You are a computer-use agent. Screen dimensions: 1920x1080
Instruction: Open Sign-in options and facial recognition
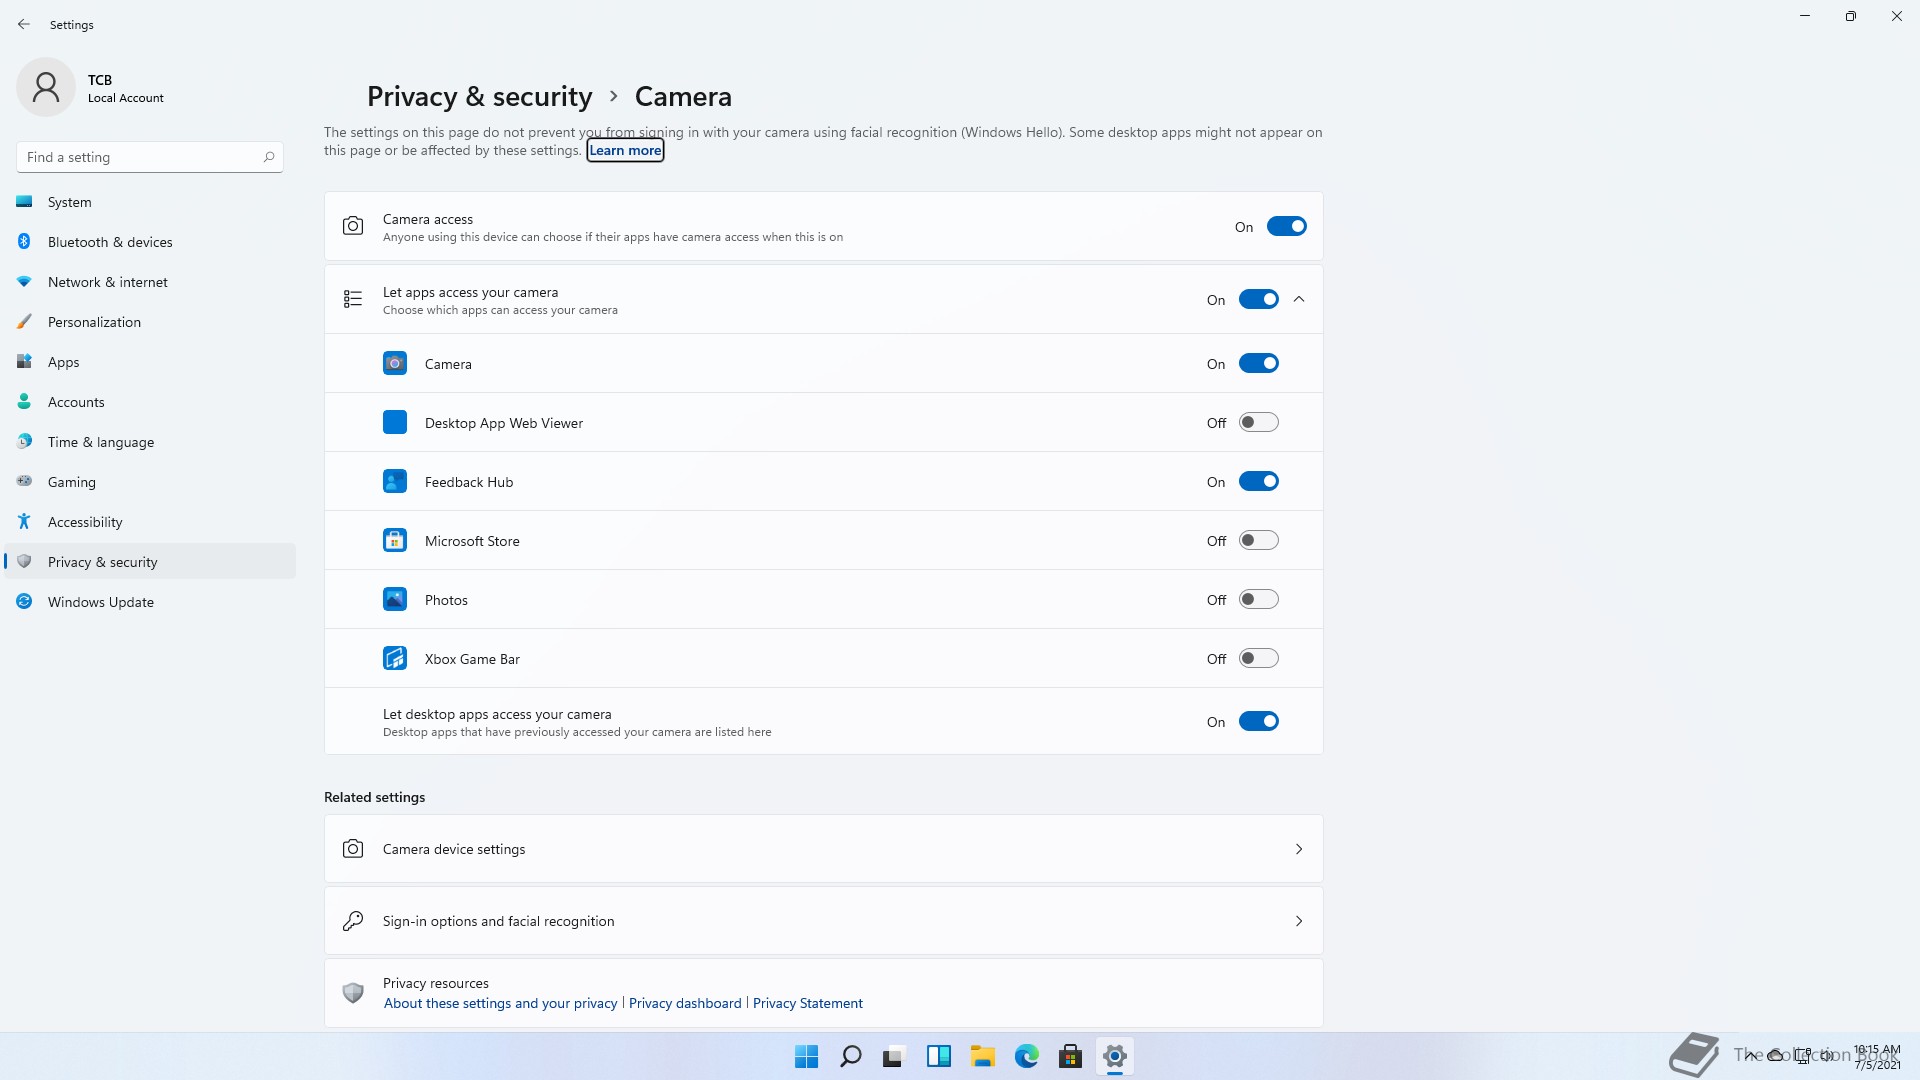(x=498, y=921)
